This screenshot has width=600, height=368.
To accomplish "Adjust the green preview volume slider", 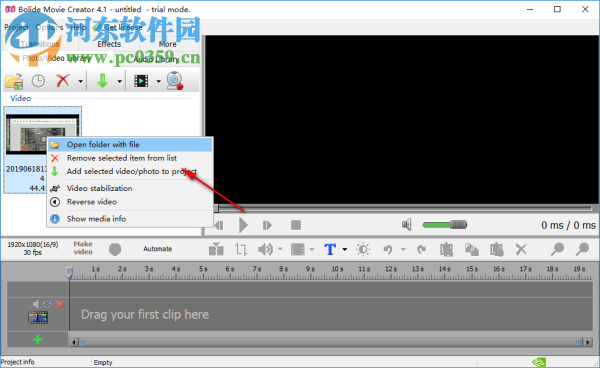I will pos(445,225).
